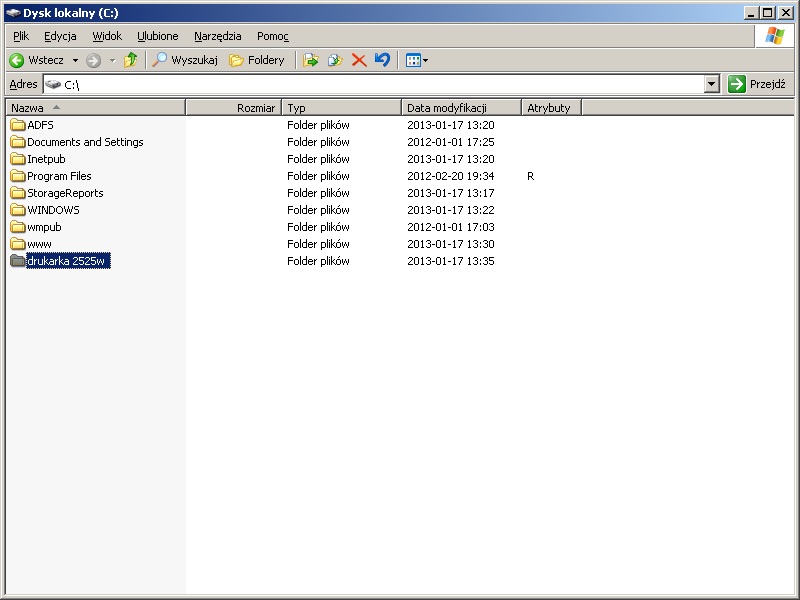Click the blue Undo arrow icon

[382, 60]
